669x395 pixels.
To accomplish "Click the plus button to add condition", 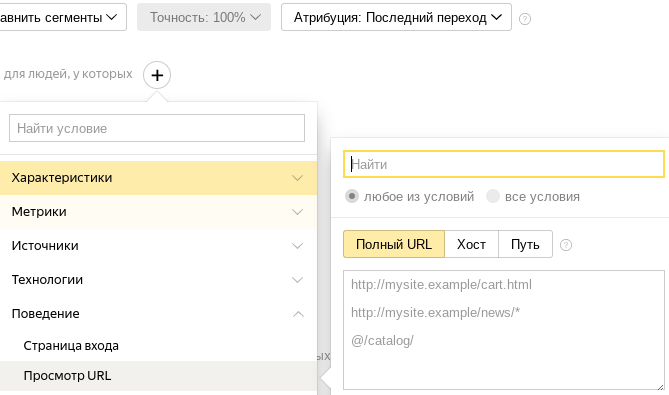I will (157, 75).
